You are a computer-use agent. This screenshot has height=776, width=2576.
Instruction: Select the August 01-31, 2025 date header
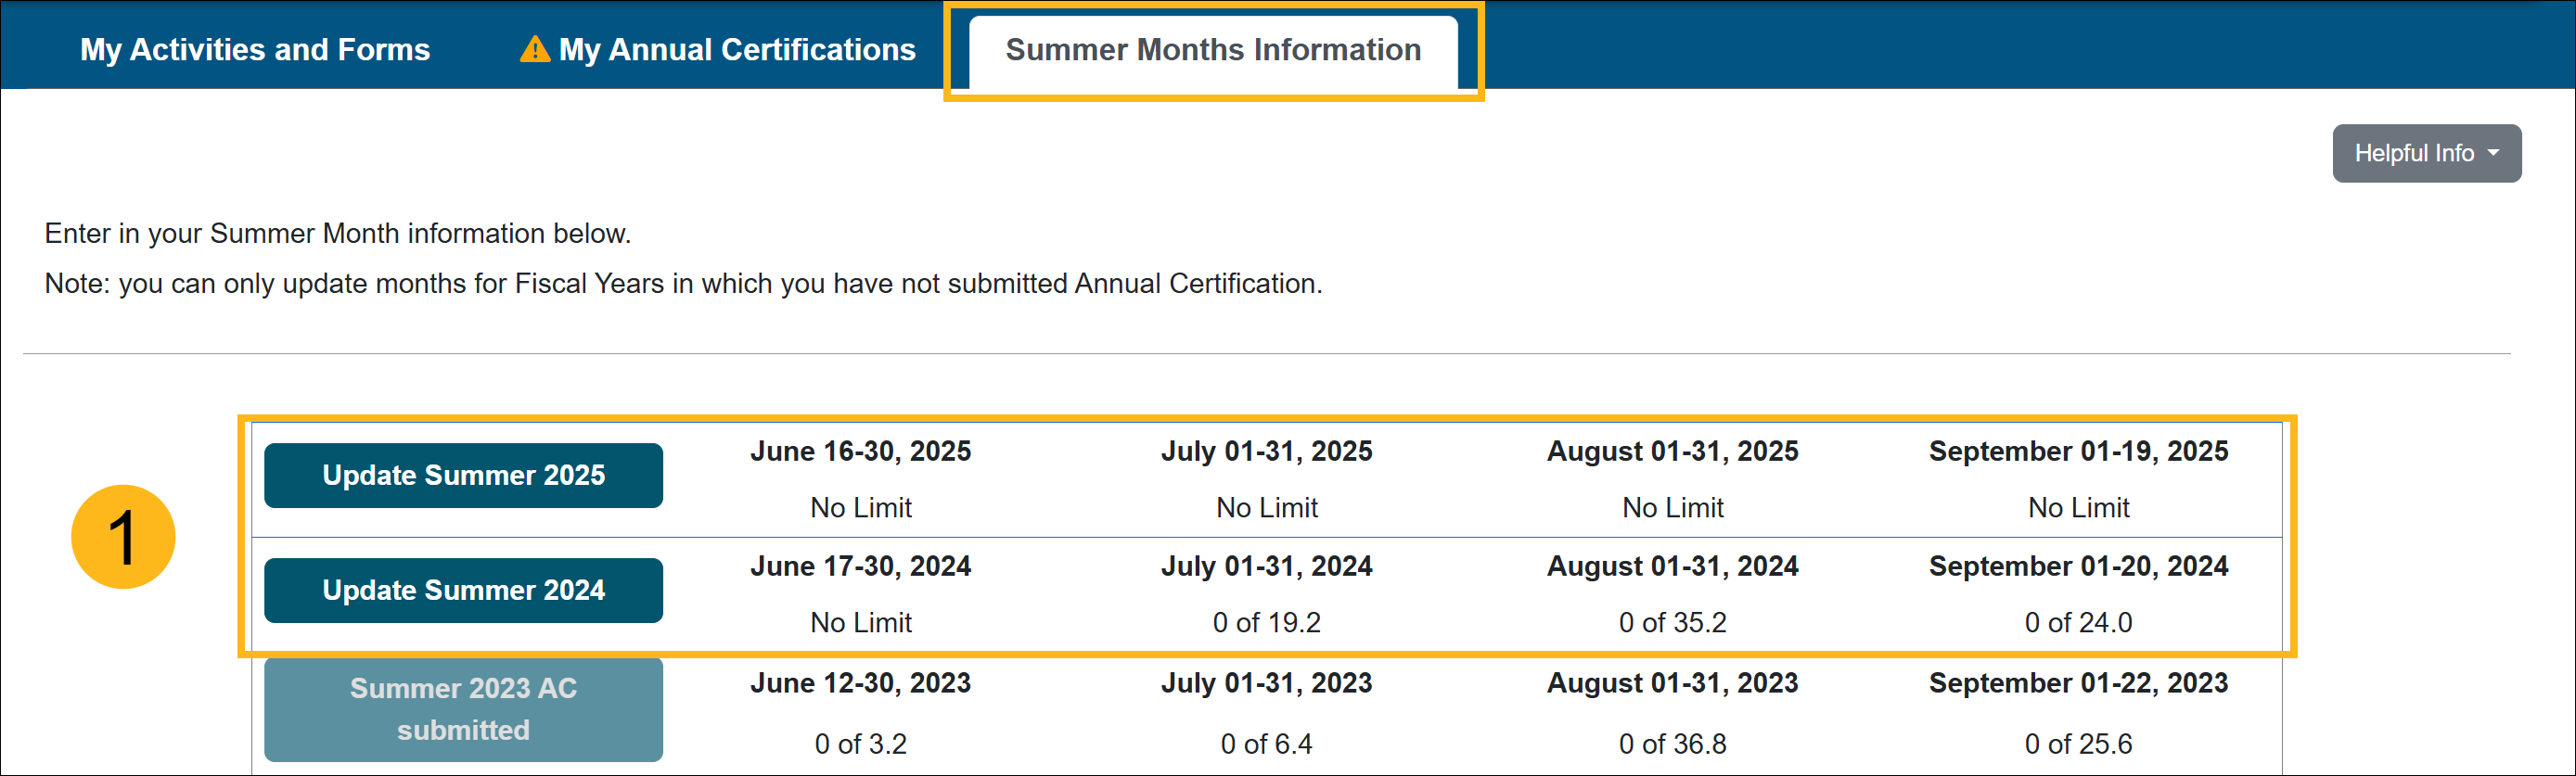(x=1672, y=451)
